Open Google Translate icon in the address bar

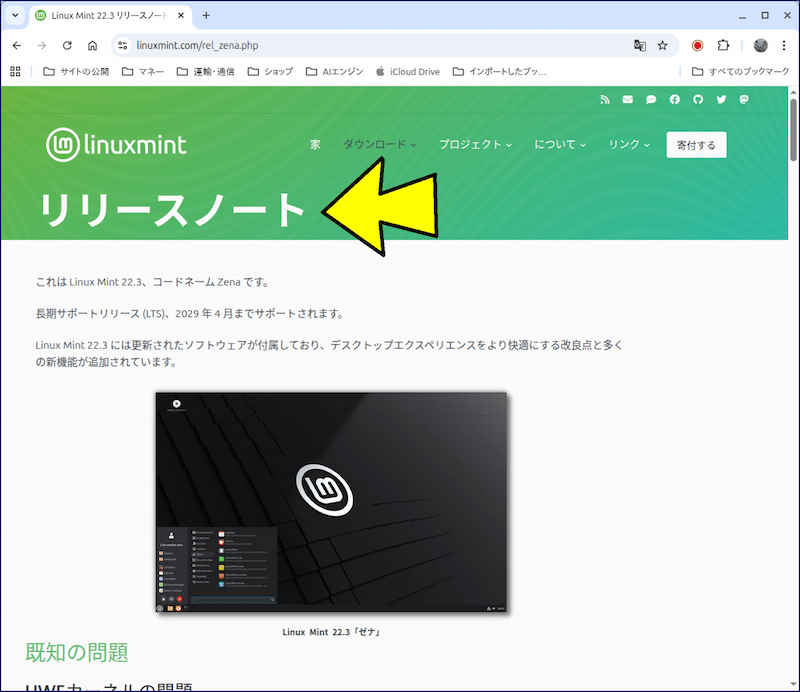click(642, 45)
